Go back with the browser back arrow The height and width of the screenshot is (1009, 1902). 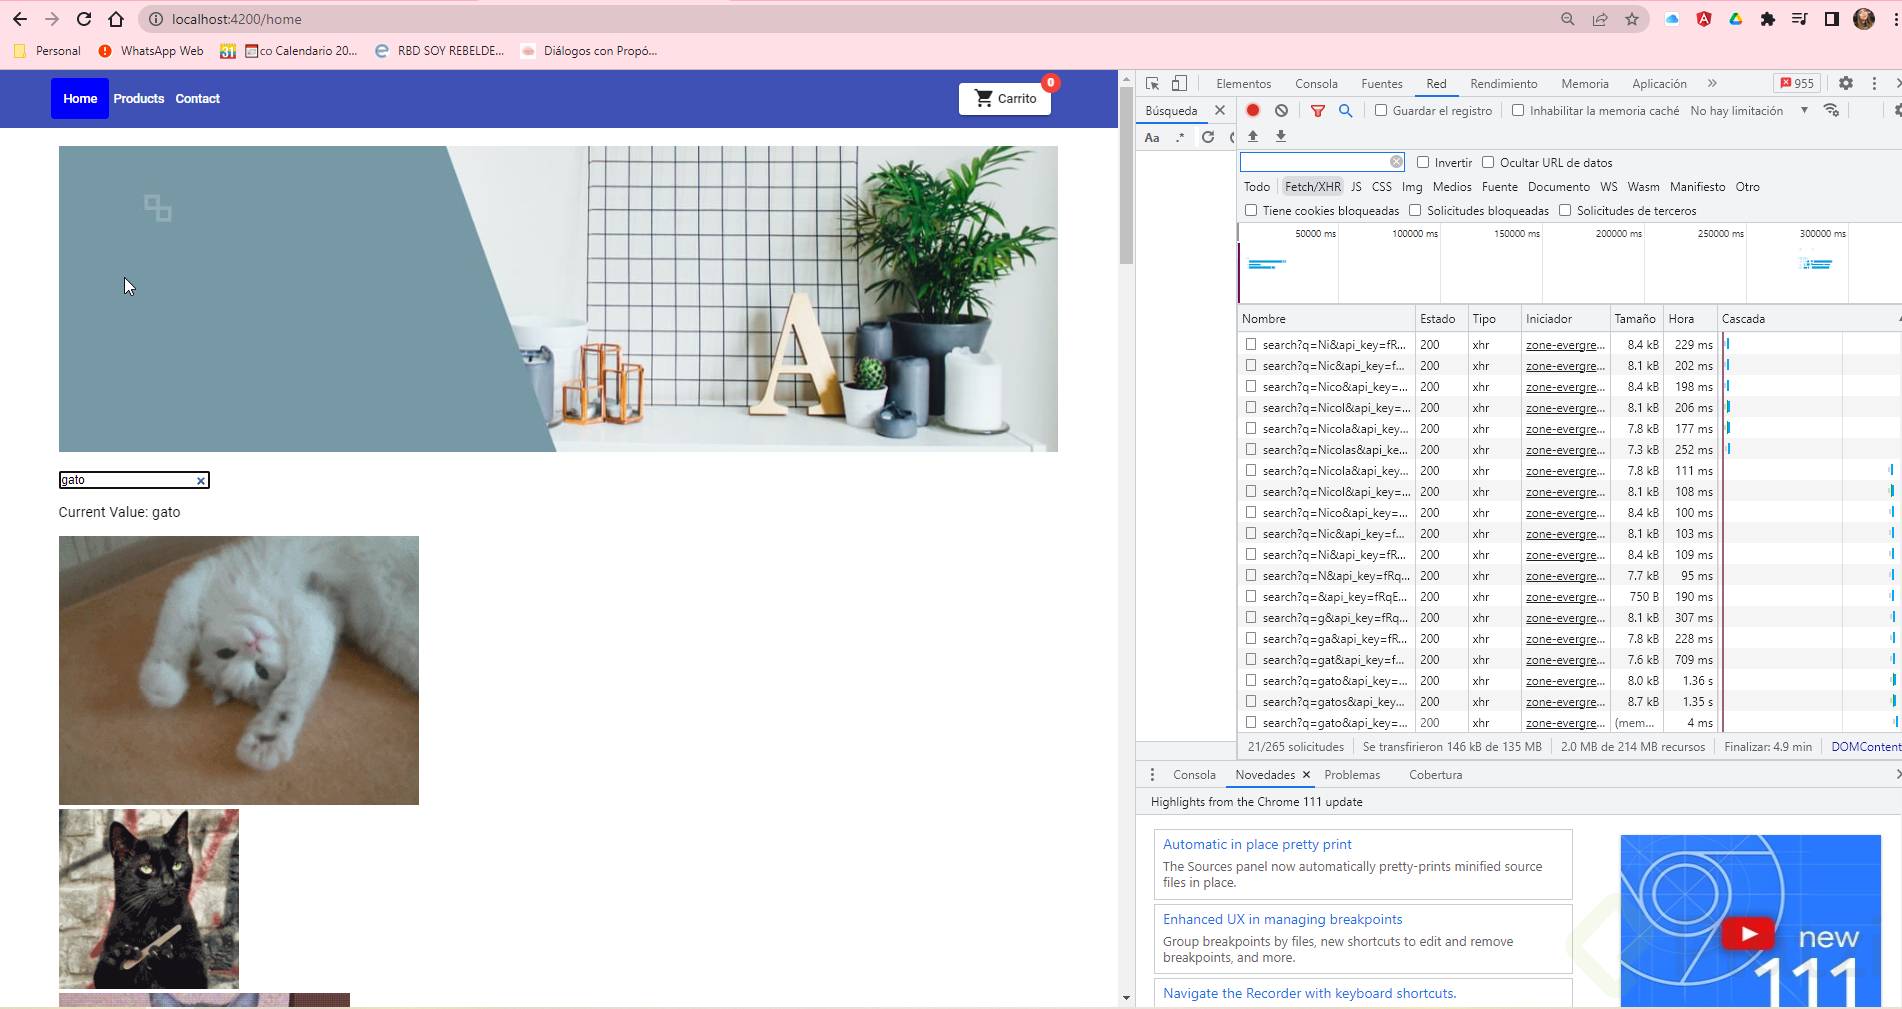(x=20, y=19)
